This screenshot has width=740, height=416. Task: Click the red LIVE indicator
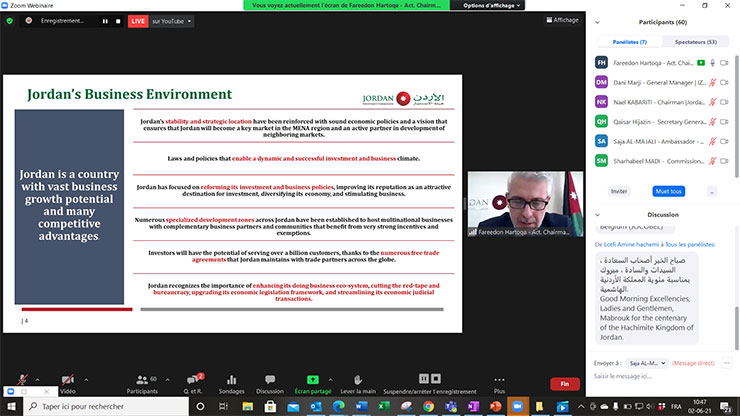[x=138, y=21]
